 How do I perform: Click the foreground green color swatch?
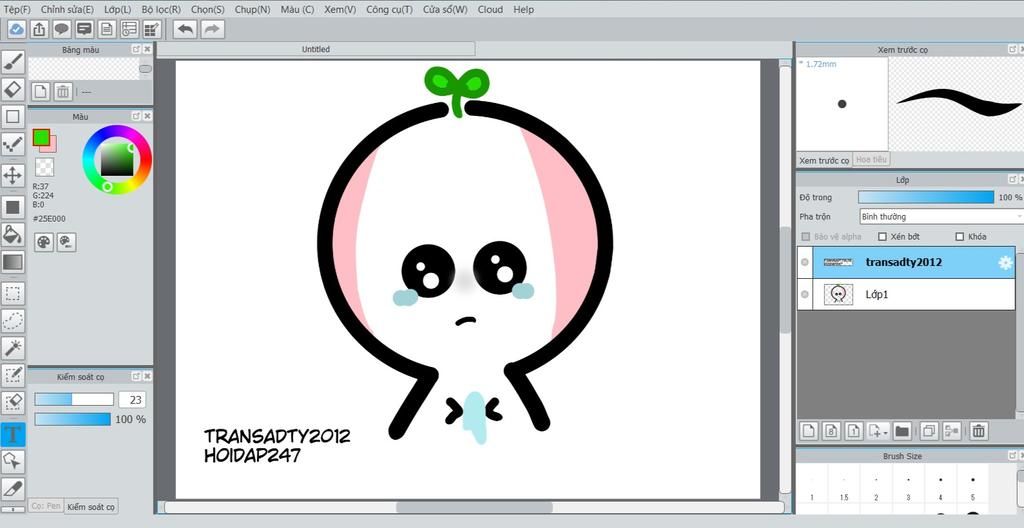pos(41,137)
